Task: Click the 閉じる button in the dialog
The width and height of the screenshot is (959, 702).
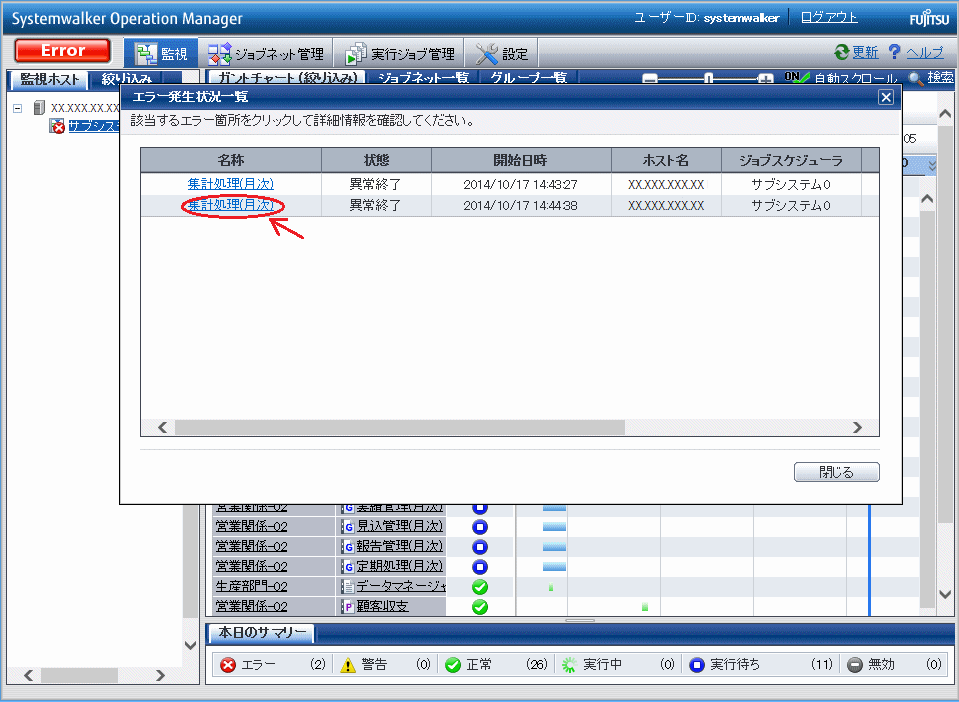Action: (836, 472)
